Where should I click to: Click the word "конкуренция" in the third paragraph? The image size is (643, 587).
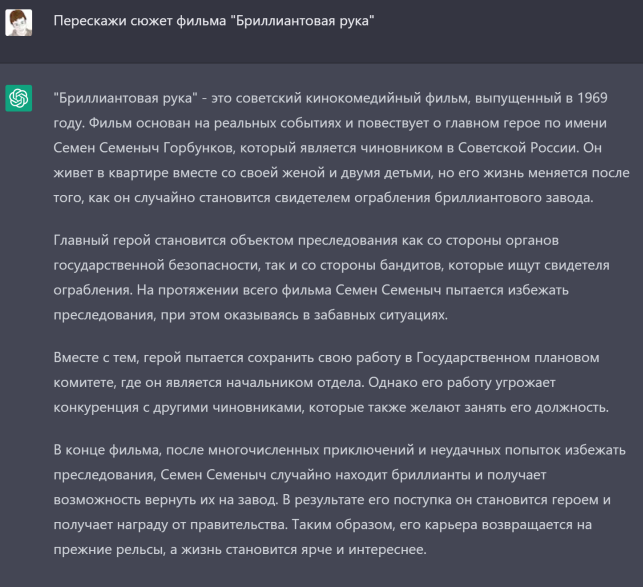click(x=104, y=406)
